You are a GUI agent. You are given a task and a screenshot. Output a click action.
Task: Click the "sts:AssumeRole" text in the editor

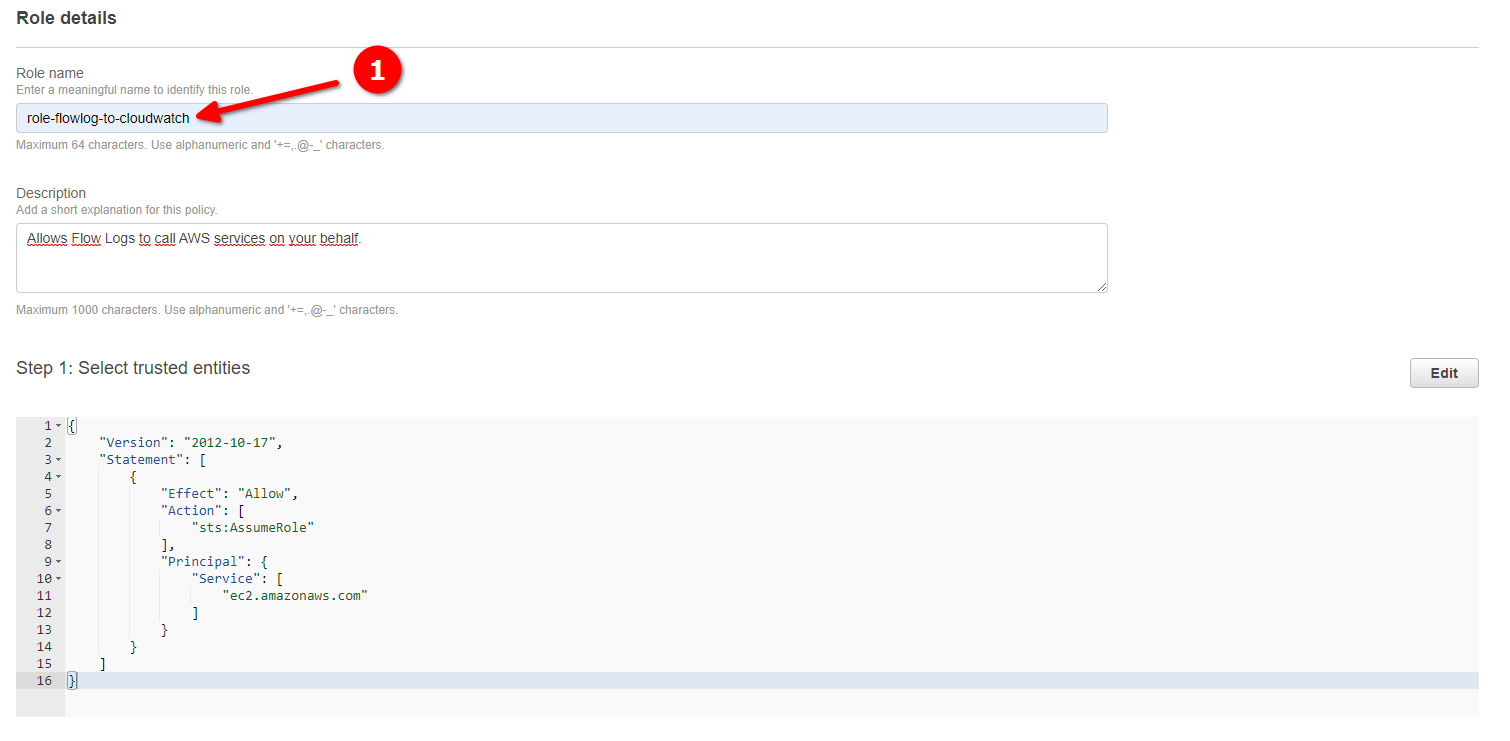[x=253, y=527]
